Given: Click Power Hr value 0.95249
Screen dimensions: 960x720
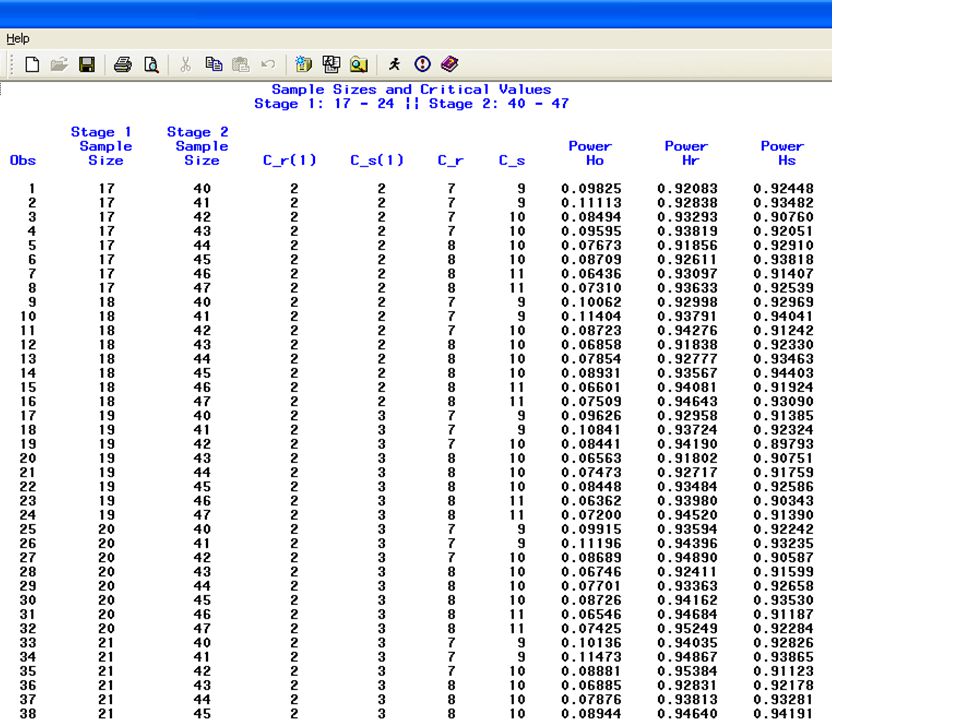Looking at the screenshot, I should [688, 629].
